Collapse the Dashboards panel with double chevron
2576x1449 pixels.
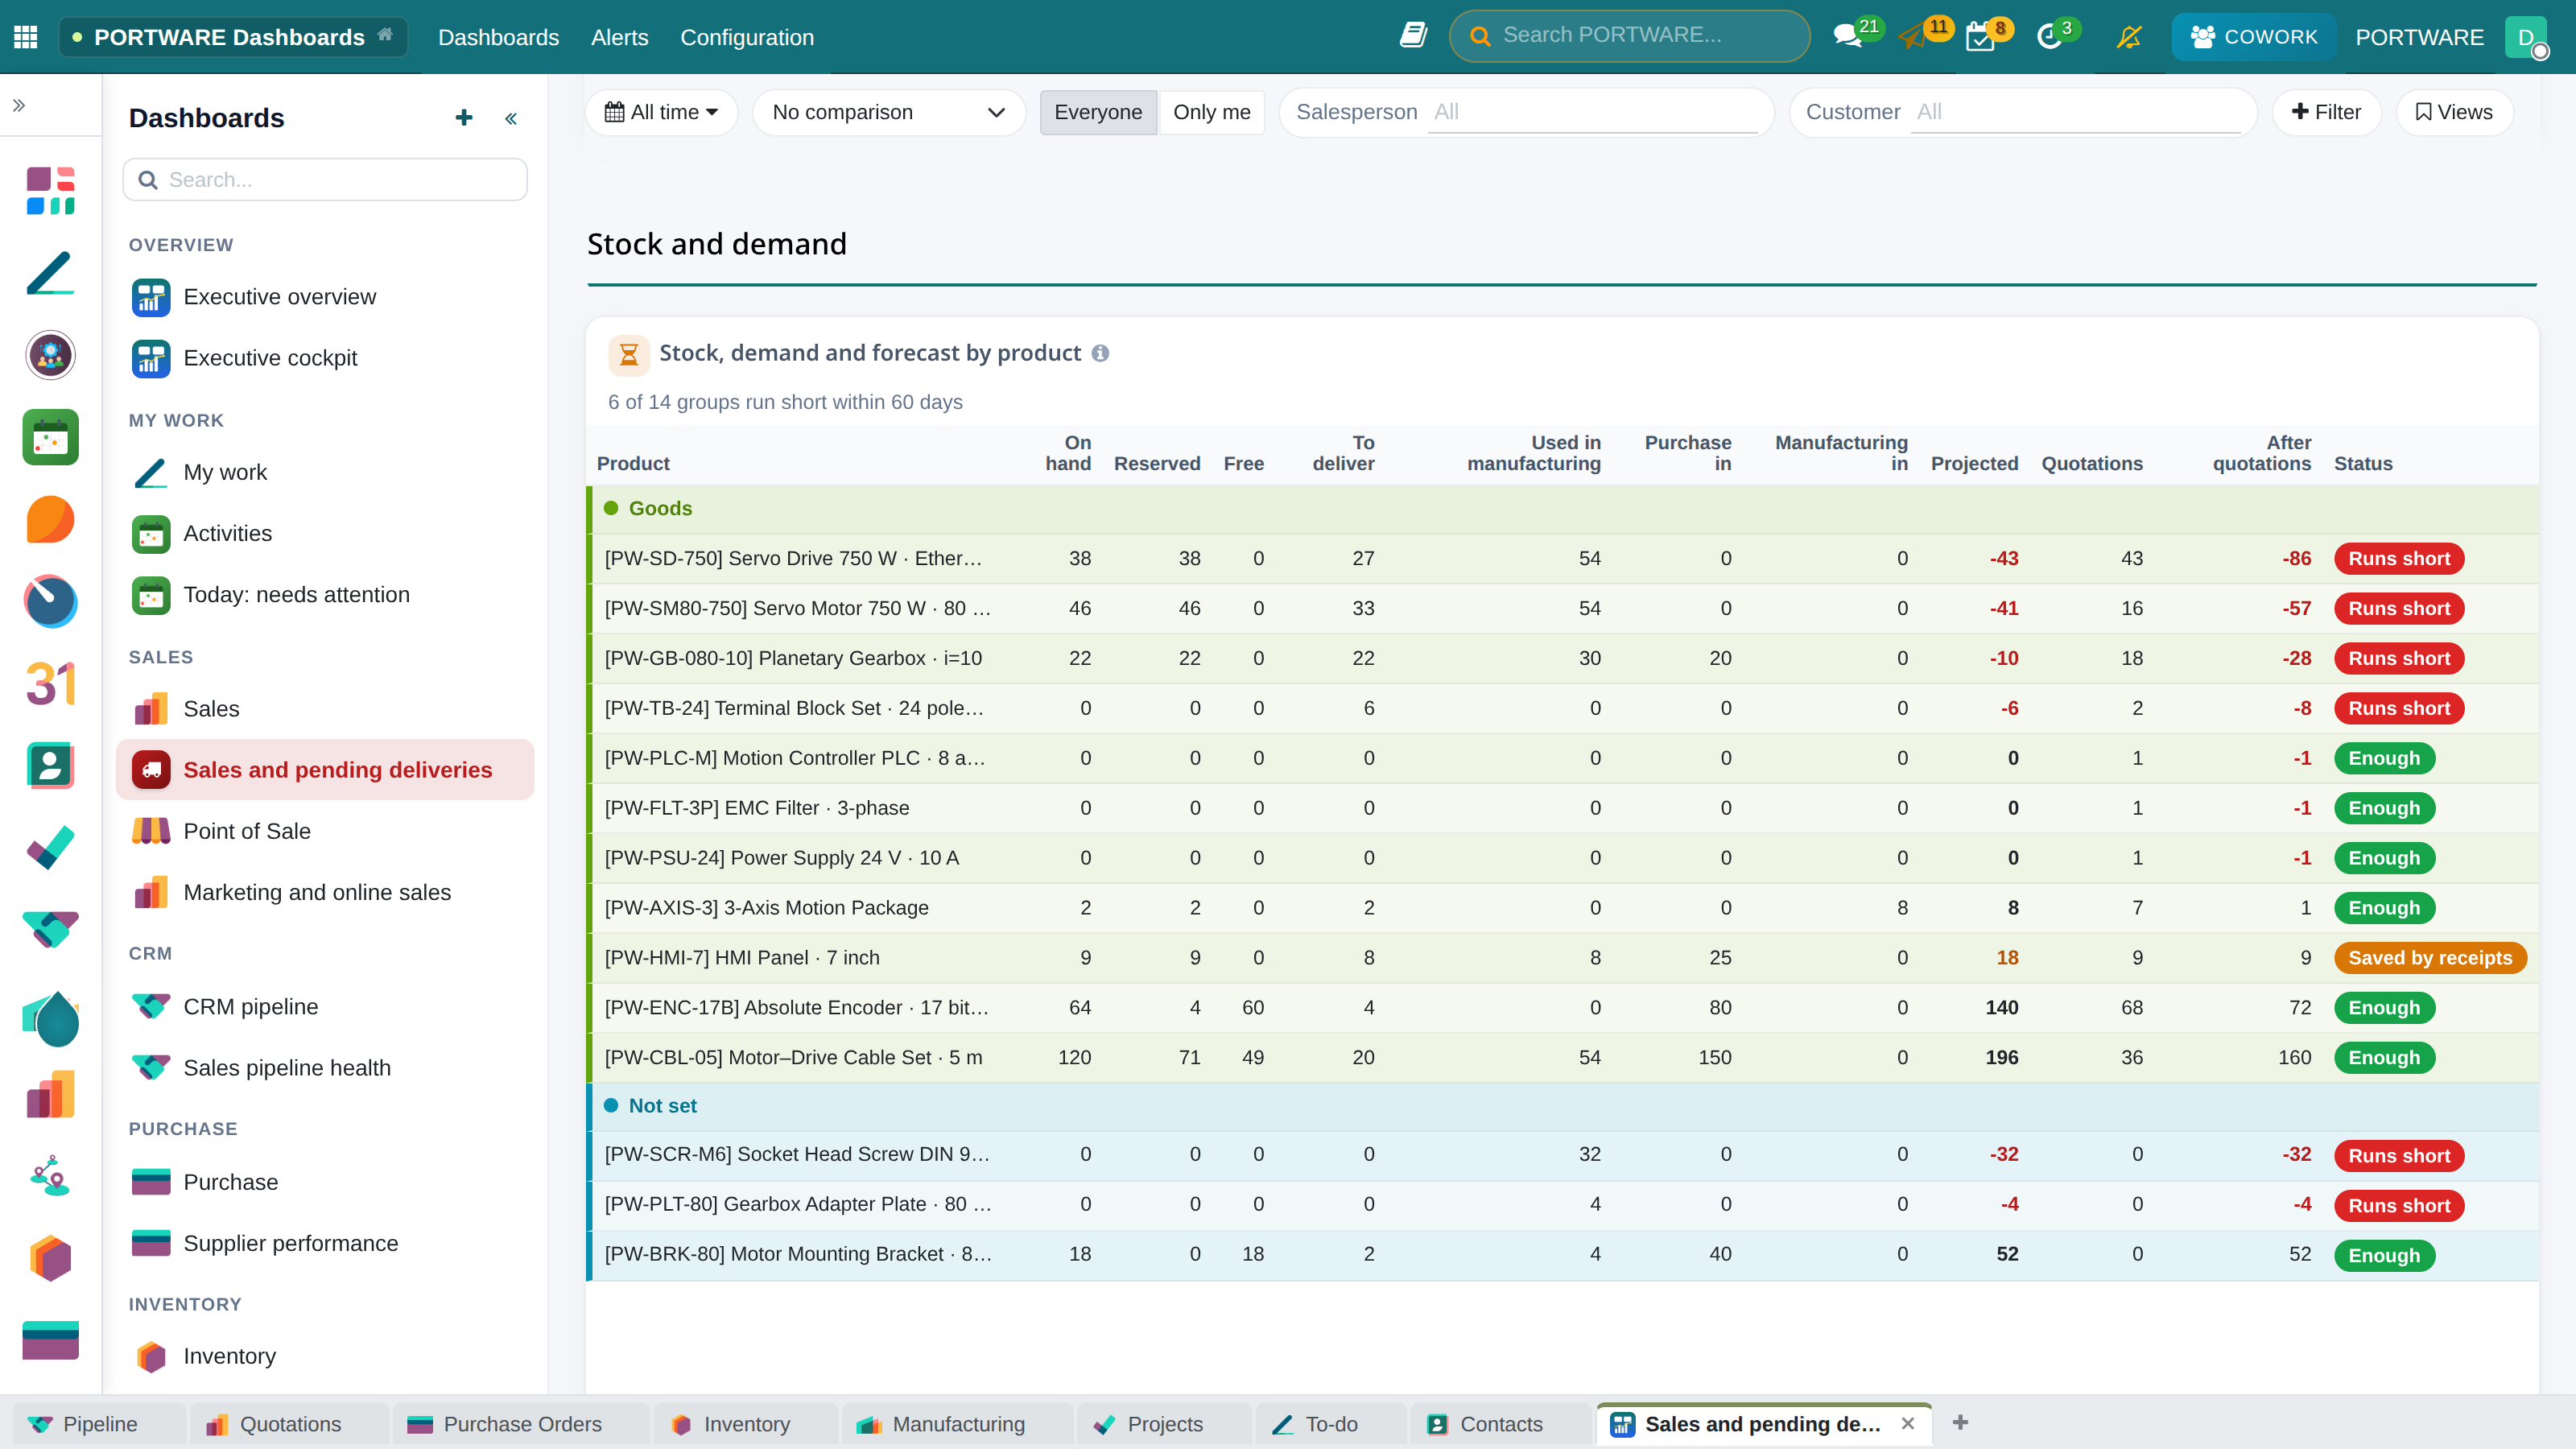coord(511,119)
